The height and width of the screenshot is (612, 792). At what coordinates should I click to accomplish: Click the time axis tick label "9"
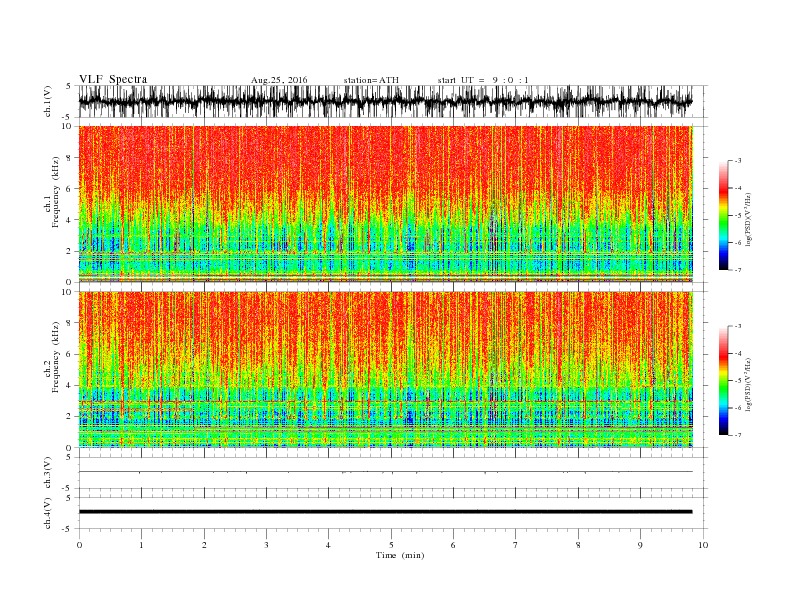[x=640, y=545]
